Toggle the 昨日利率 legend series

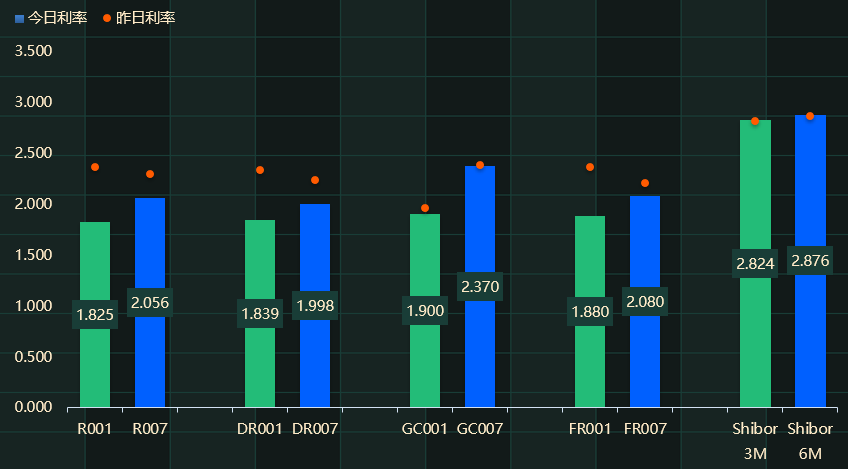[x=139, y=18]
